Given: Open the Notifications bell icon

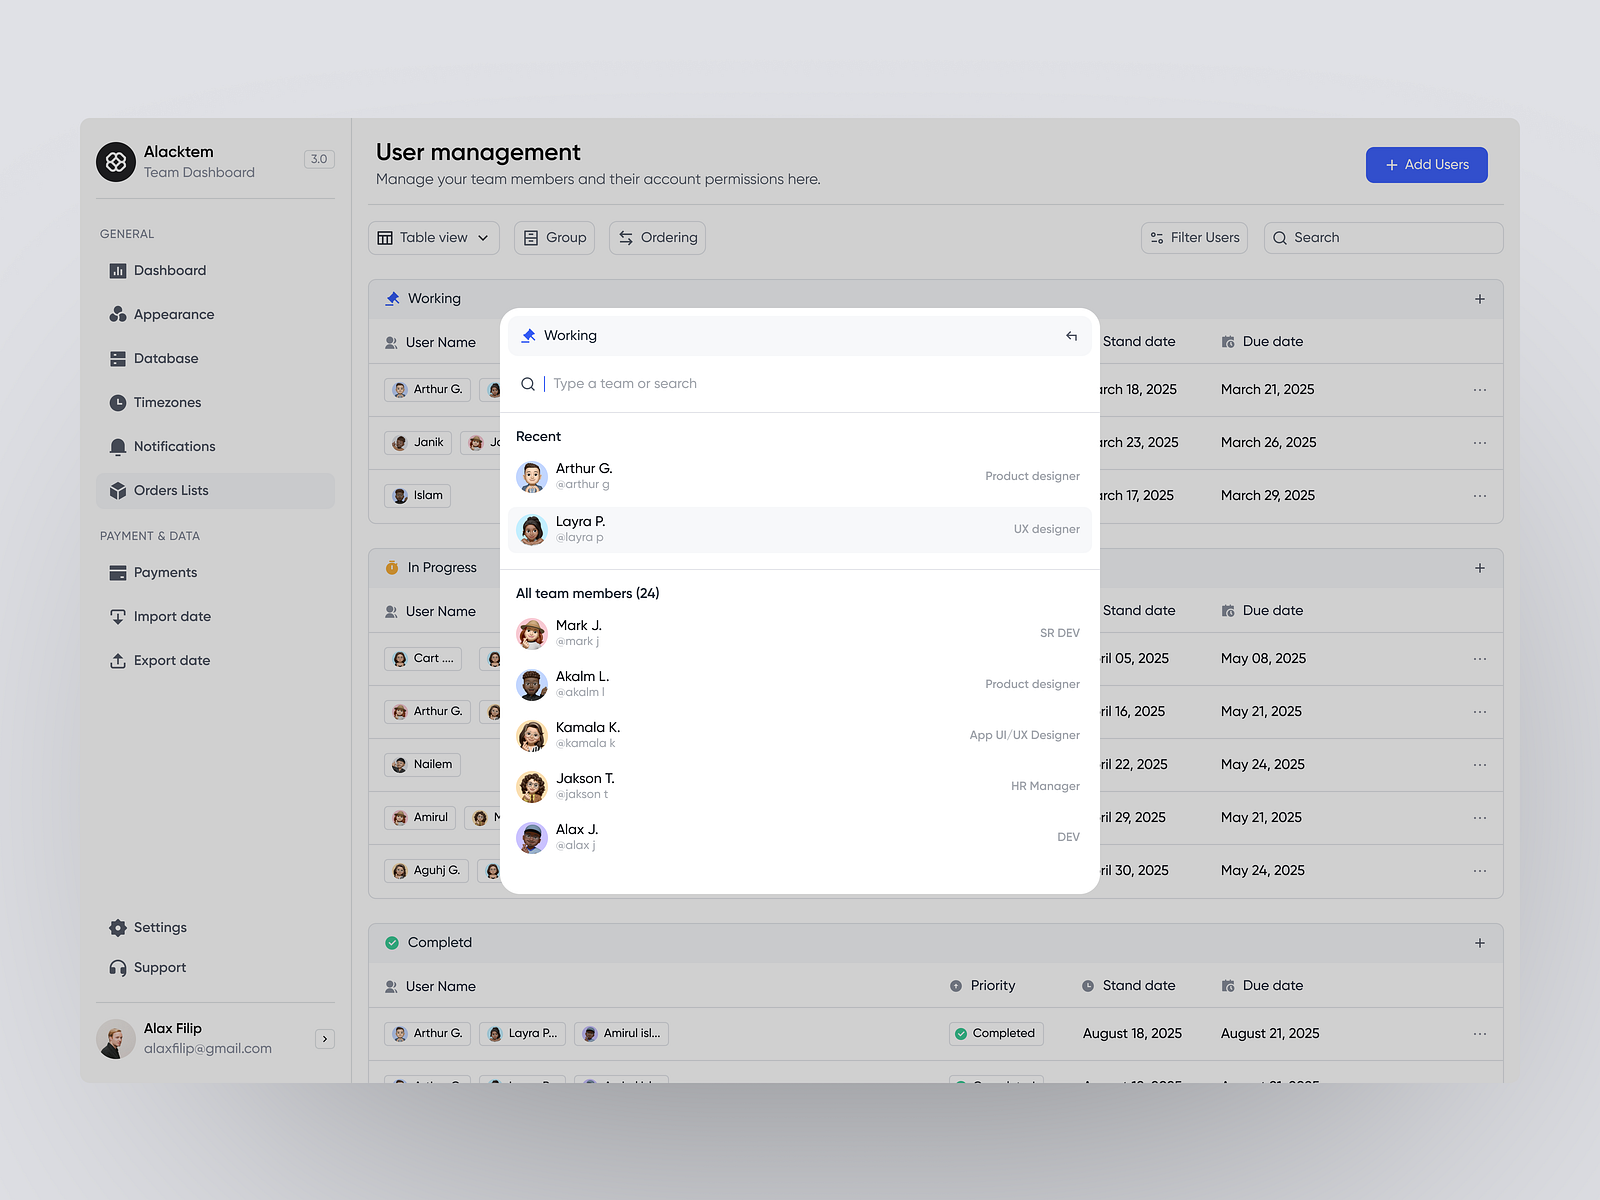Looking at the screenshot, I should [x=118, y=447].
